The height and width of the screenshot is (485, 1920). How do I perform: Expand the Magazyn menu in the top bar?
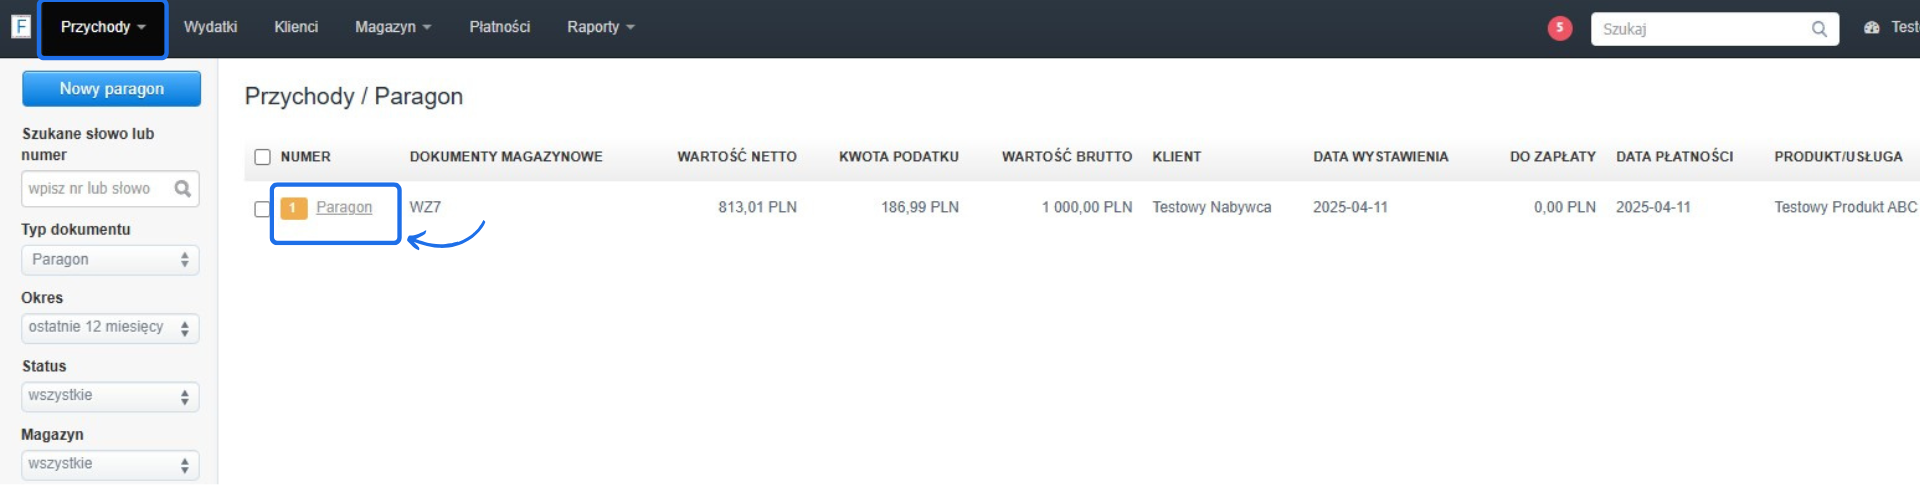[393, 27]
